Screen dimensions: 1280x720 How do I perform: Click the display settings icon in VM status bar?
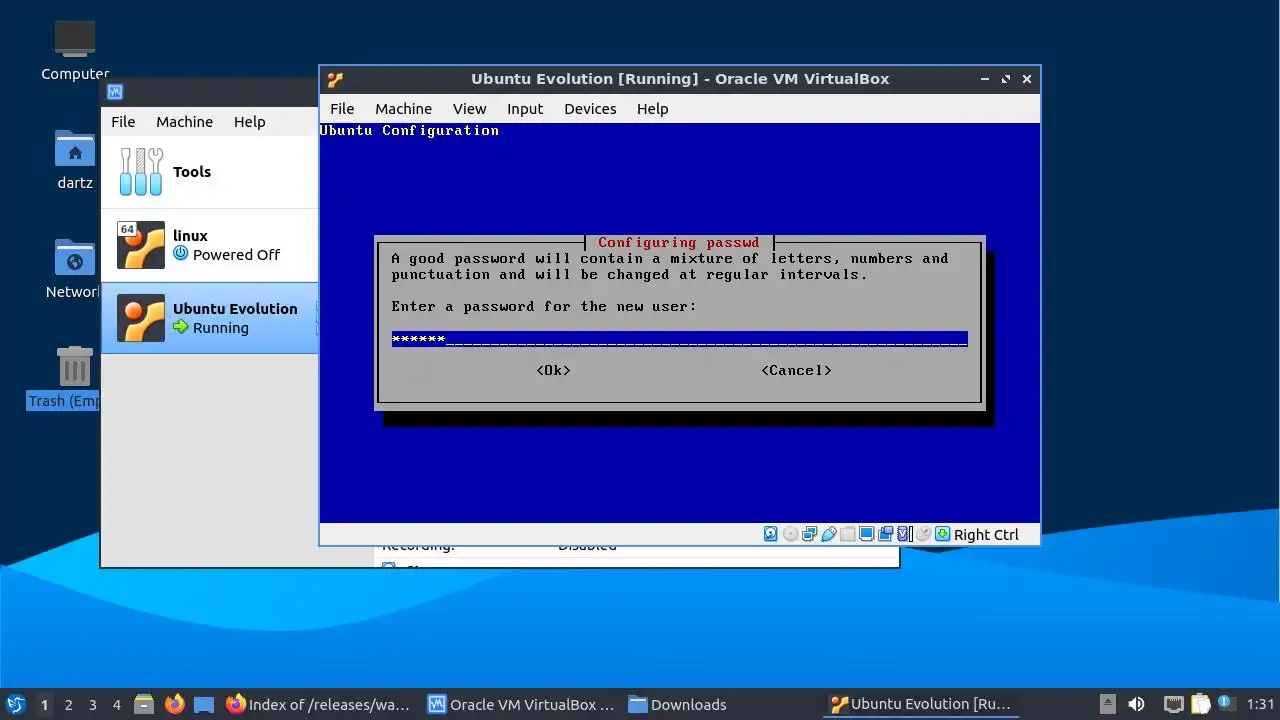pos(867,534)
